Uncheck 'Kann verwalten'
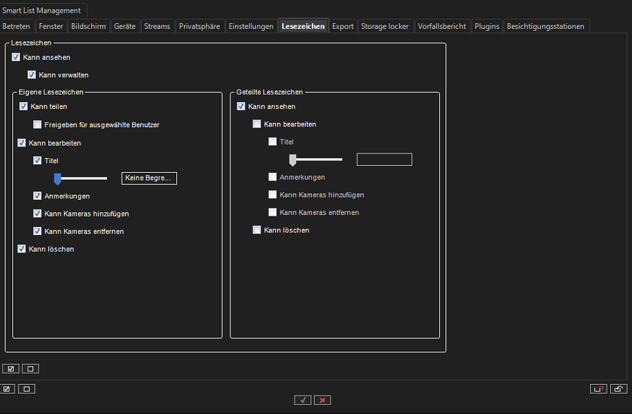The width and height of the screenshot is (632, 414). (31, 75)
